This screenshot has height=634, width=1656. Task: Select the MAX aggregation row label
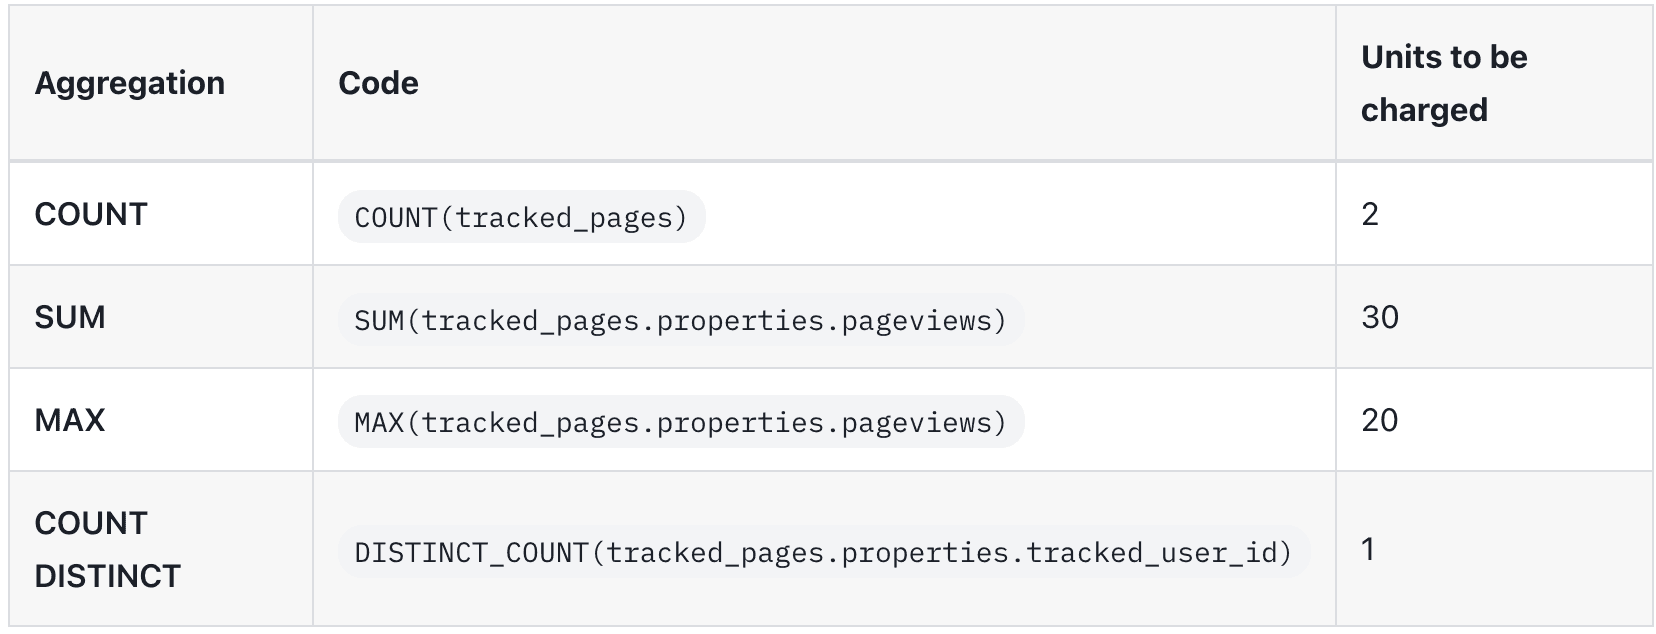pyautogui.click(x=70, y=420)
